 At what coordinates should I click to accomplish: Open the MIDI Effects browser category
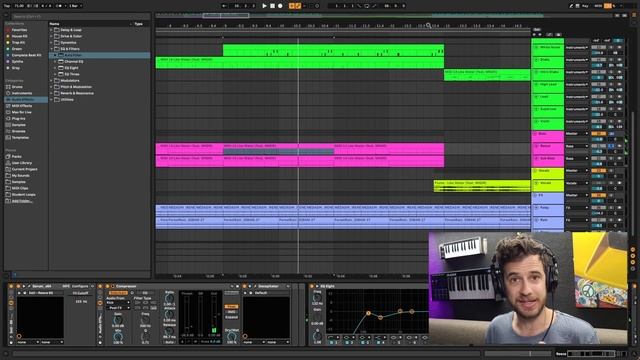click(22, 106)
